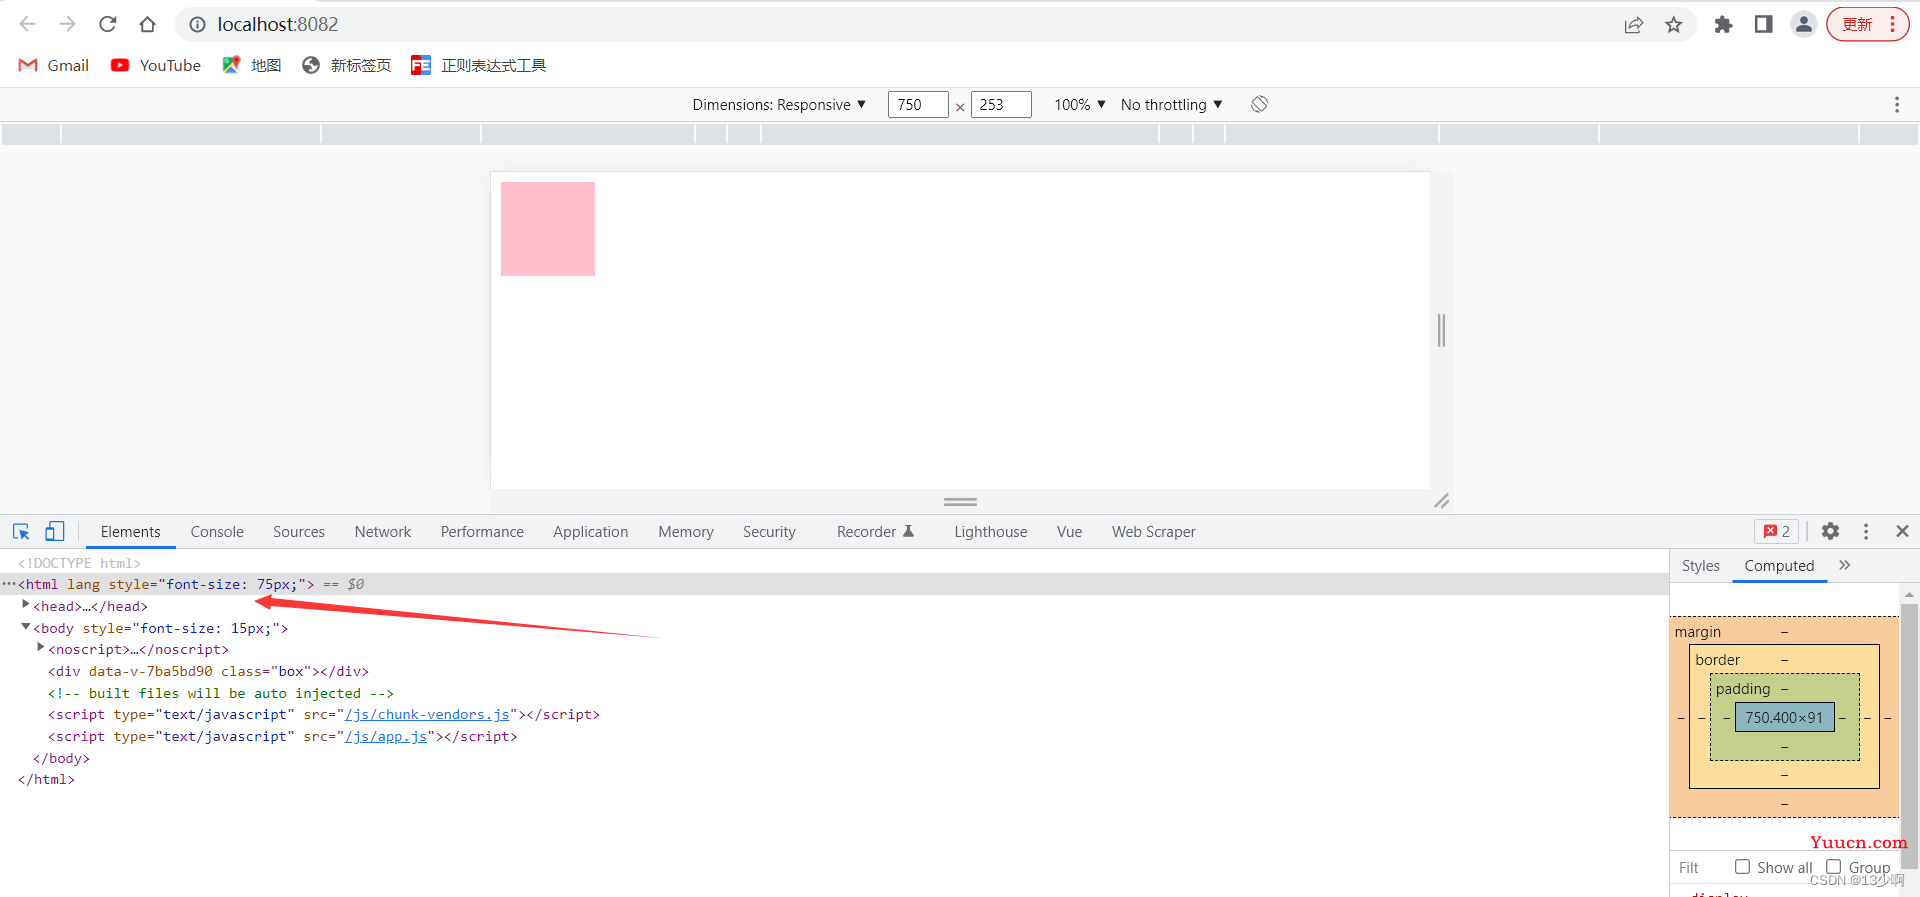Select the html element line
The height and width of the screenshot is (897, 1920).
click(834, 584)
